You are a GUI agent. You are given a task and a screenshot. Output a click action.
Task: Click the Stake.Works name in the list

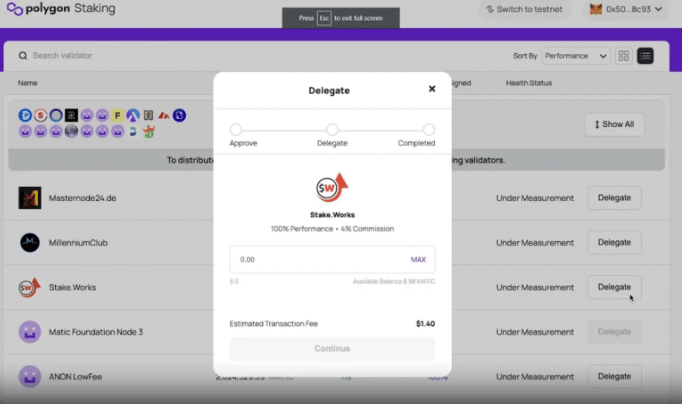tap(72, 287)
